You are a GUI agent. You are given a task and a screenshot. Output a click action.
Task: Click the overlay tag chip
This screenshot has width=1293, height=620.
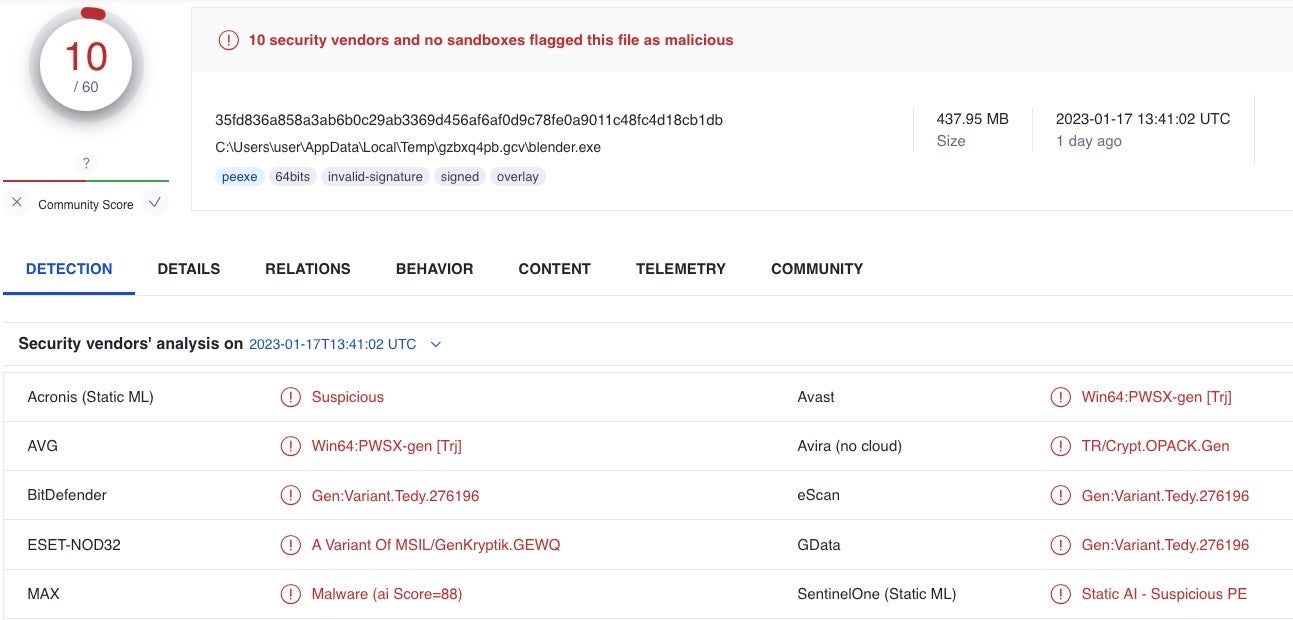pyautogui.click(x=517, y=177)
